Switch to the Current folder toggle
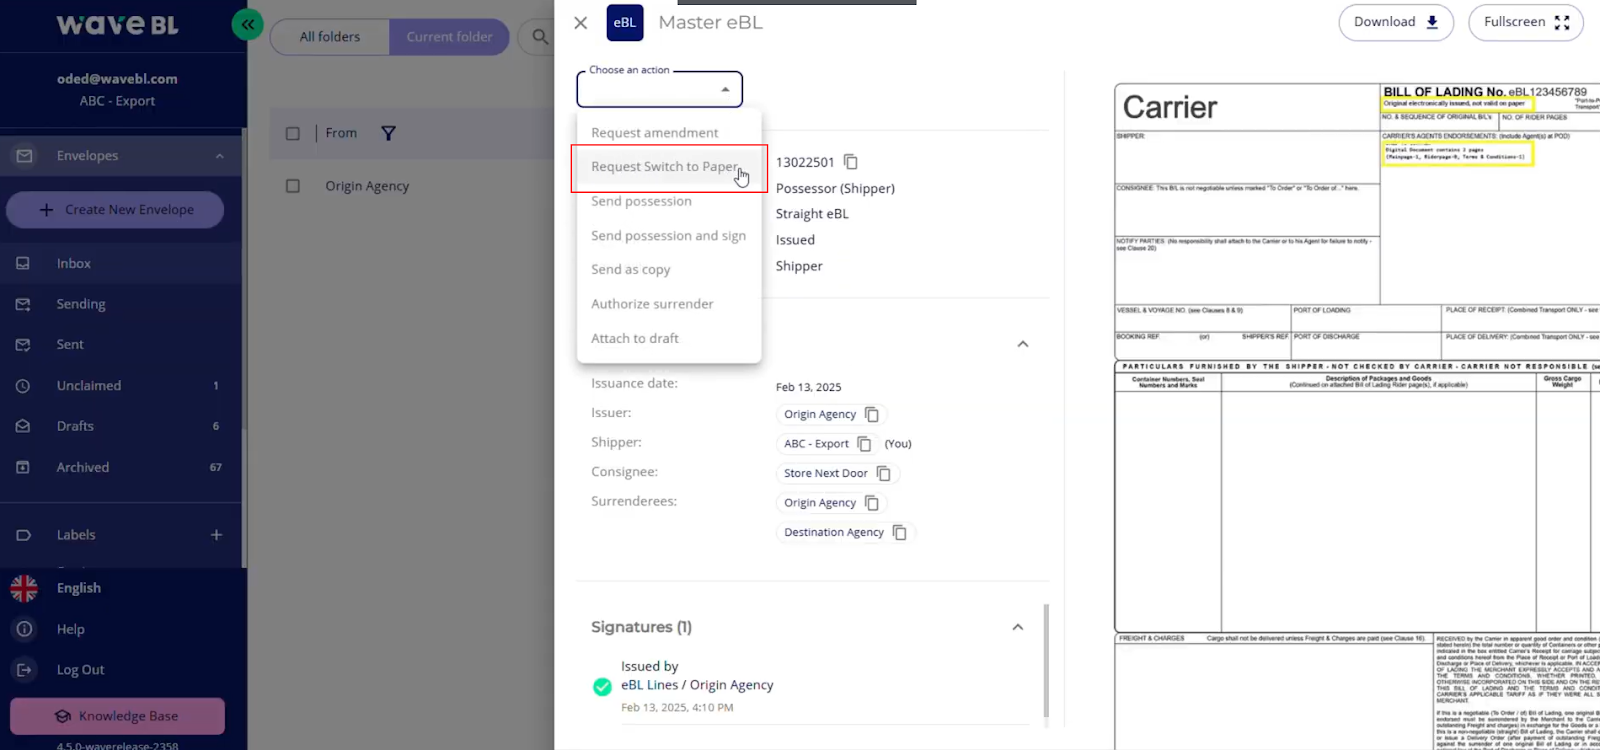 click(x=449, y=37)
